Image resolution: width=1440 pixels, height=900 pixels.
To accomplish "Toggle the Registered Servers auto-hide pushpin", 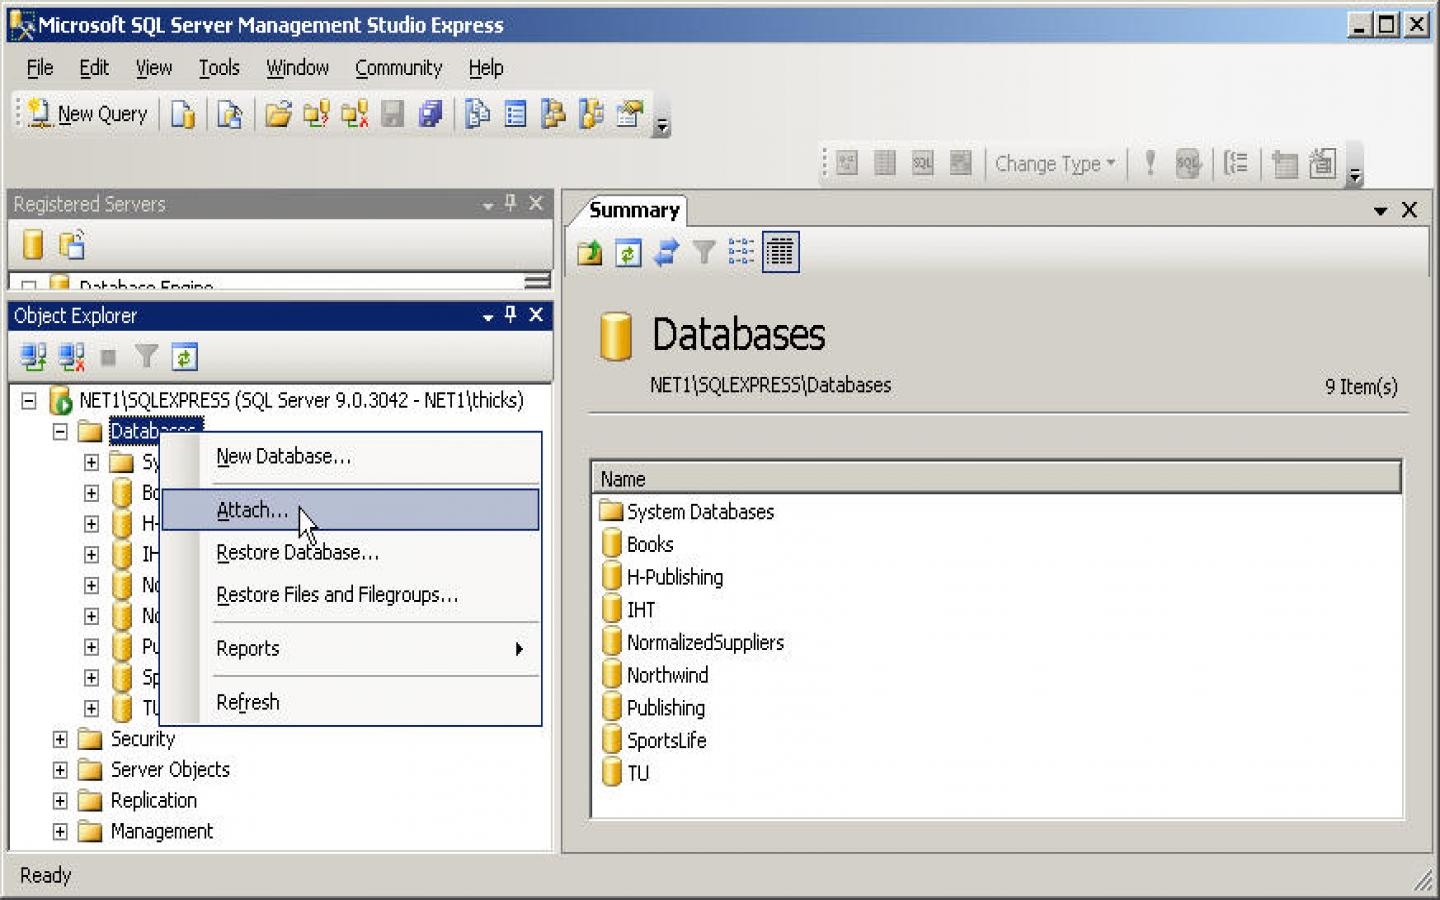I will click(511, 203).
